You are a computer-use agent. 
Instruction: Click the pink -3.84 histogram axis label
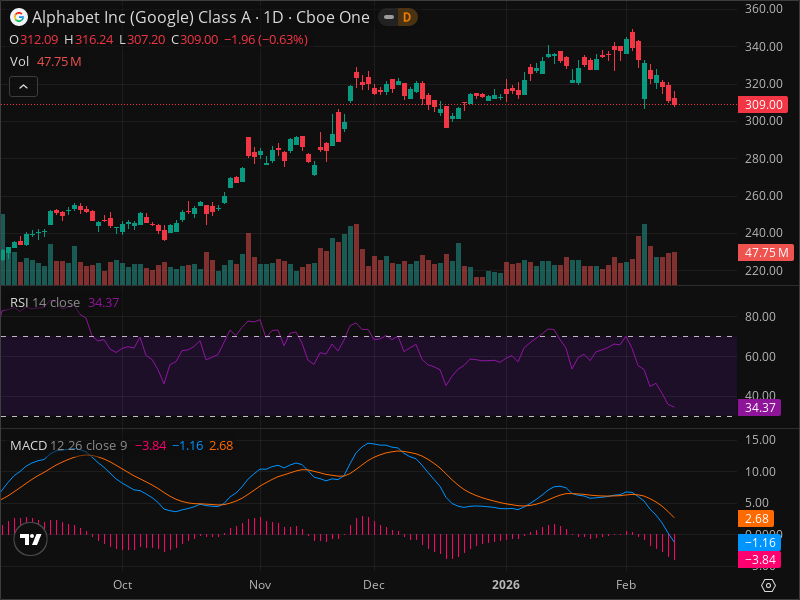click(x=759, y=559)
